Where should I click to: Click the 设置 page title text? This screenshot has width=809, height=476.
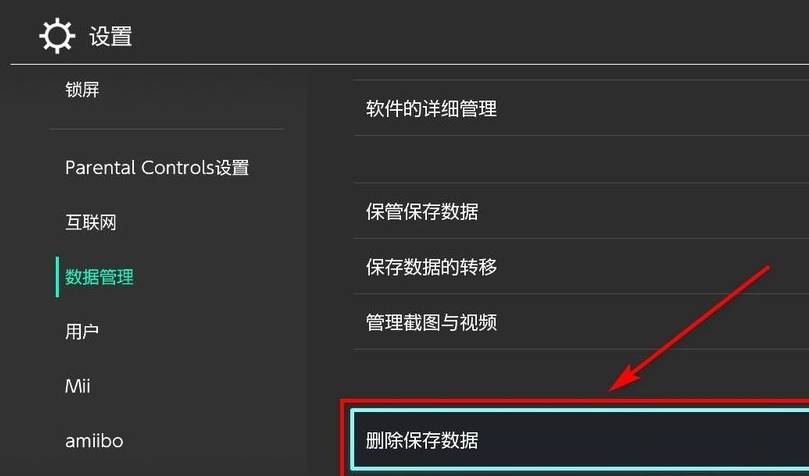(110, 37)
